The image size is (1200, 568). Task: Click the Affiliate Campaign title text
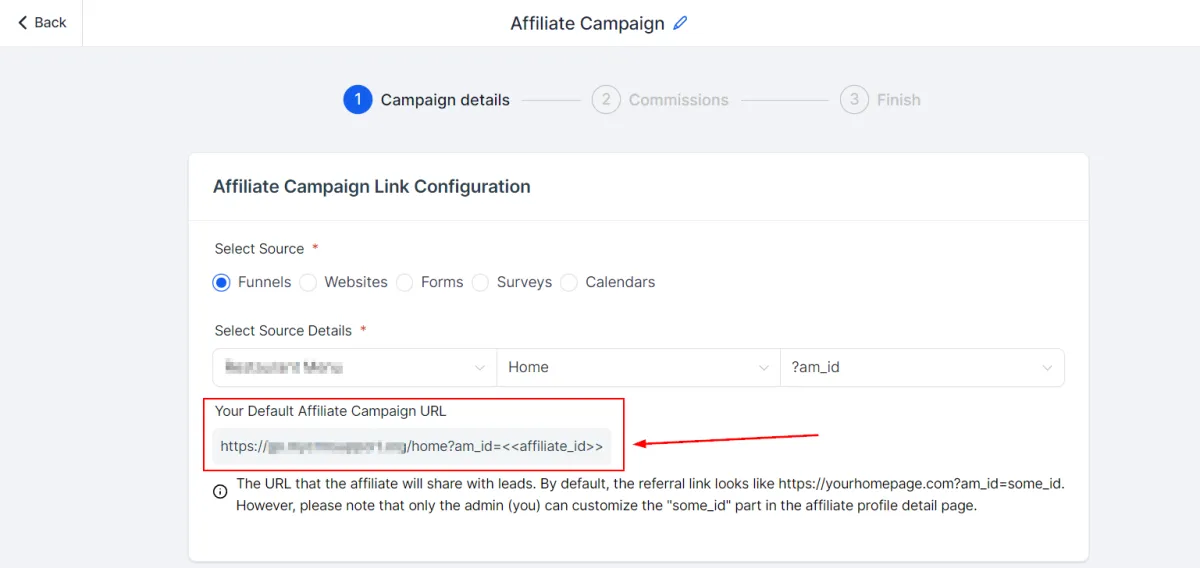coord(587,23)
